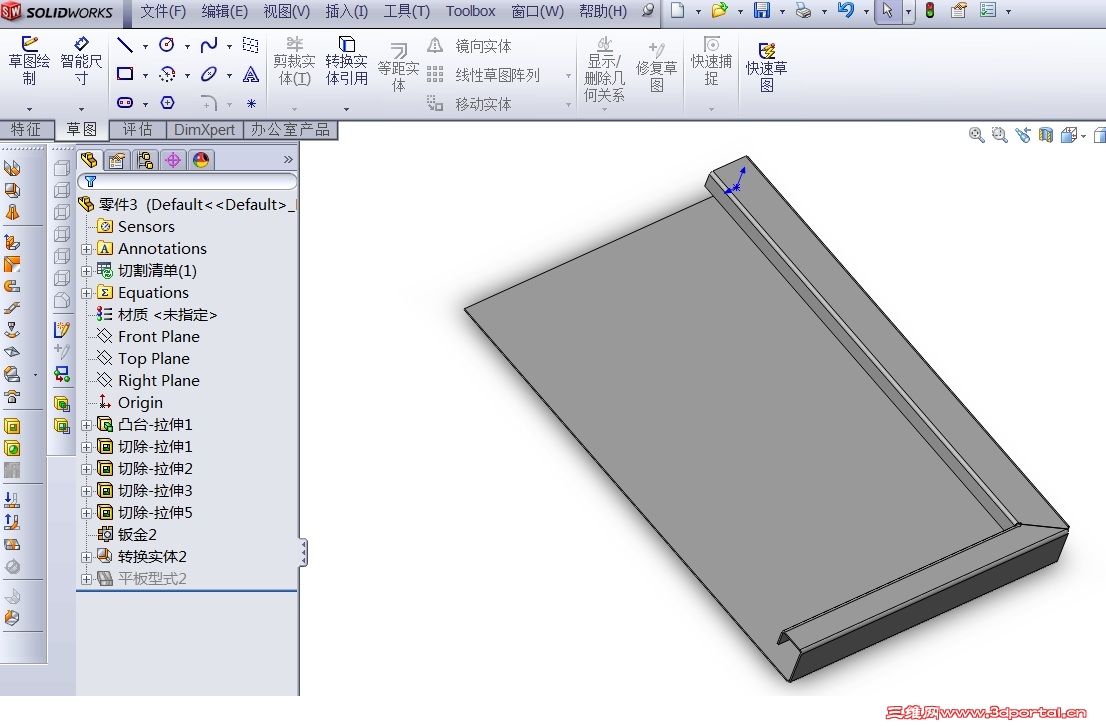Click Display/Delete Relations (显示/删除几何关系)
Screen dimensions: 1106x726
(604, 70)
